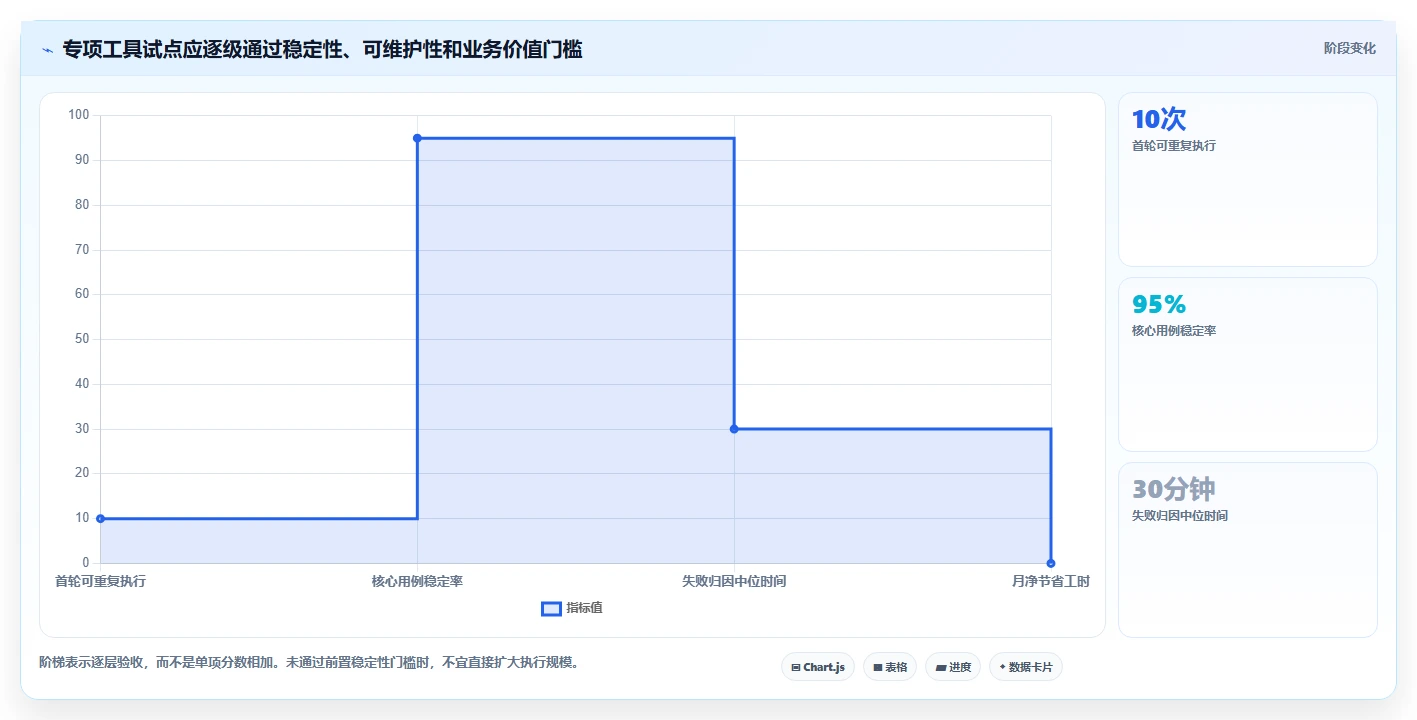Click the x-axis label 首轮可重复执行
This screenshot has height=720, width=1417.
point(100,581)
